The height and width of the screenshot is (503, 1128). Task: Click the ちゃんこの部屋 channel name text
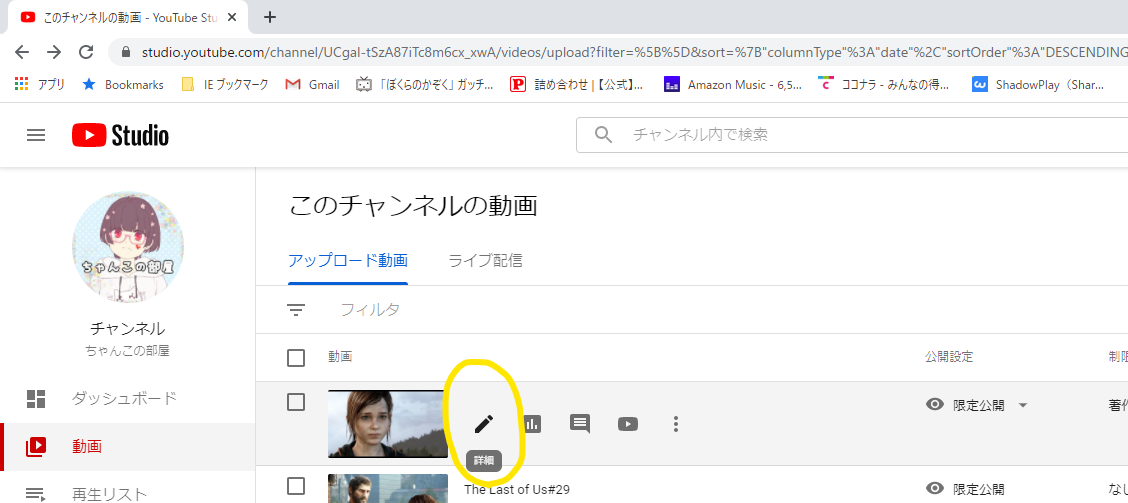[128, 351]
